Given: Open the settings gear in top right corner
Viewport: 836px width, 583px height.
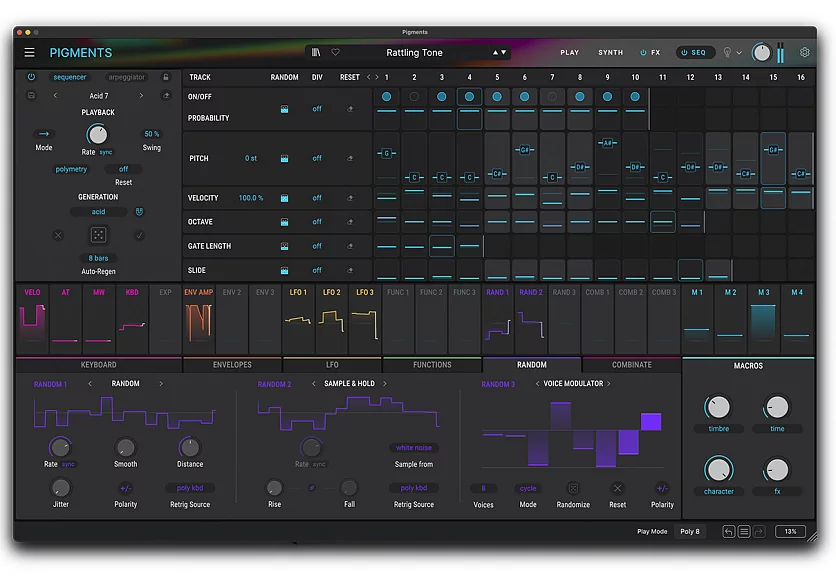Looking at the screenshot, I should (805, 52).
